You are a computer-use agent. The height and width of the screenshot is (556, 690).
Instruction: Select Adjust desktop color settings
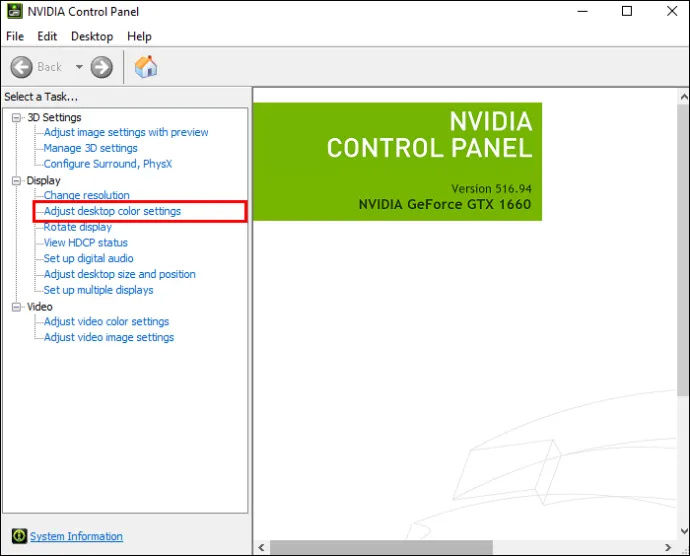point(112,211)
